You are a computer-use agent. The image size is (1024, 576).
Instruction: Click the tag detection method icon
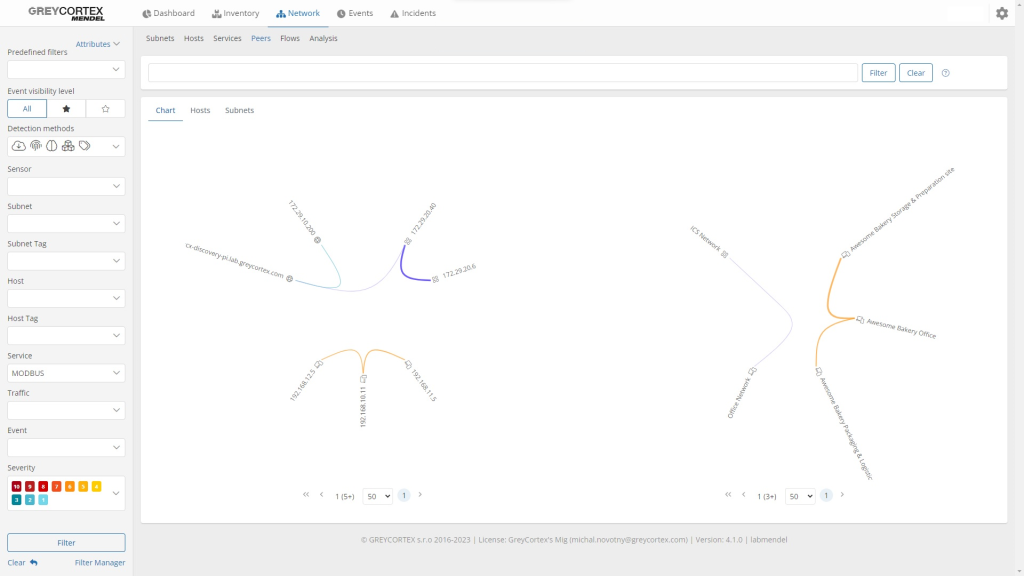pos(85,146)
